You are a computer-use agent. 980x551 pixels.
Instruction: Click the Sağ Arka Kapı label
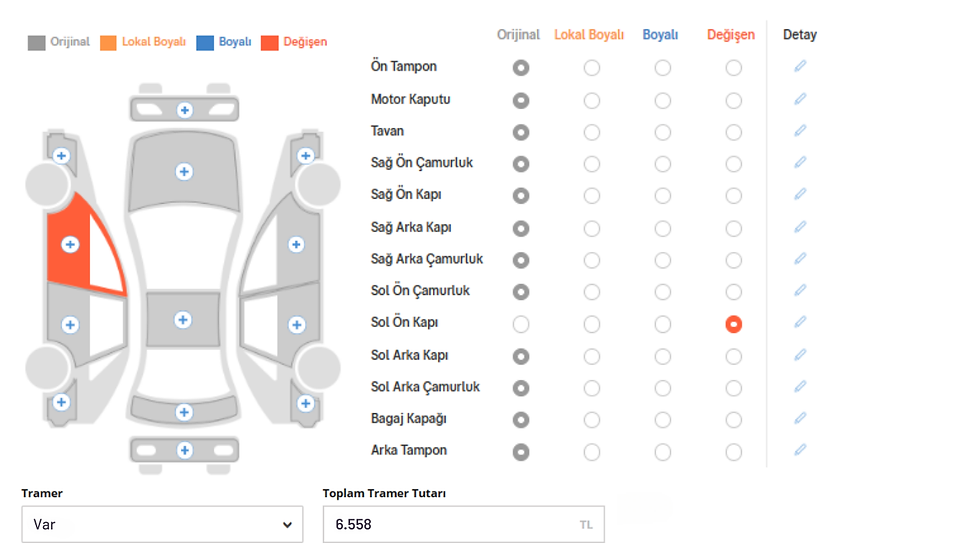click(410, 227)
